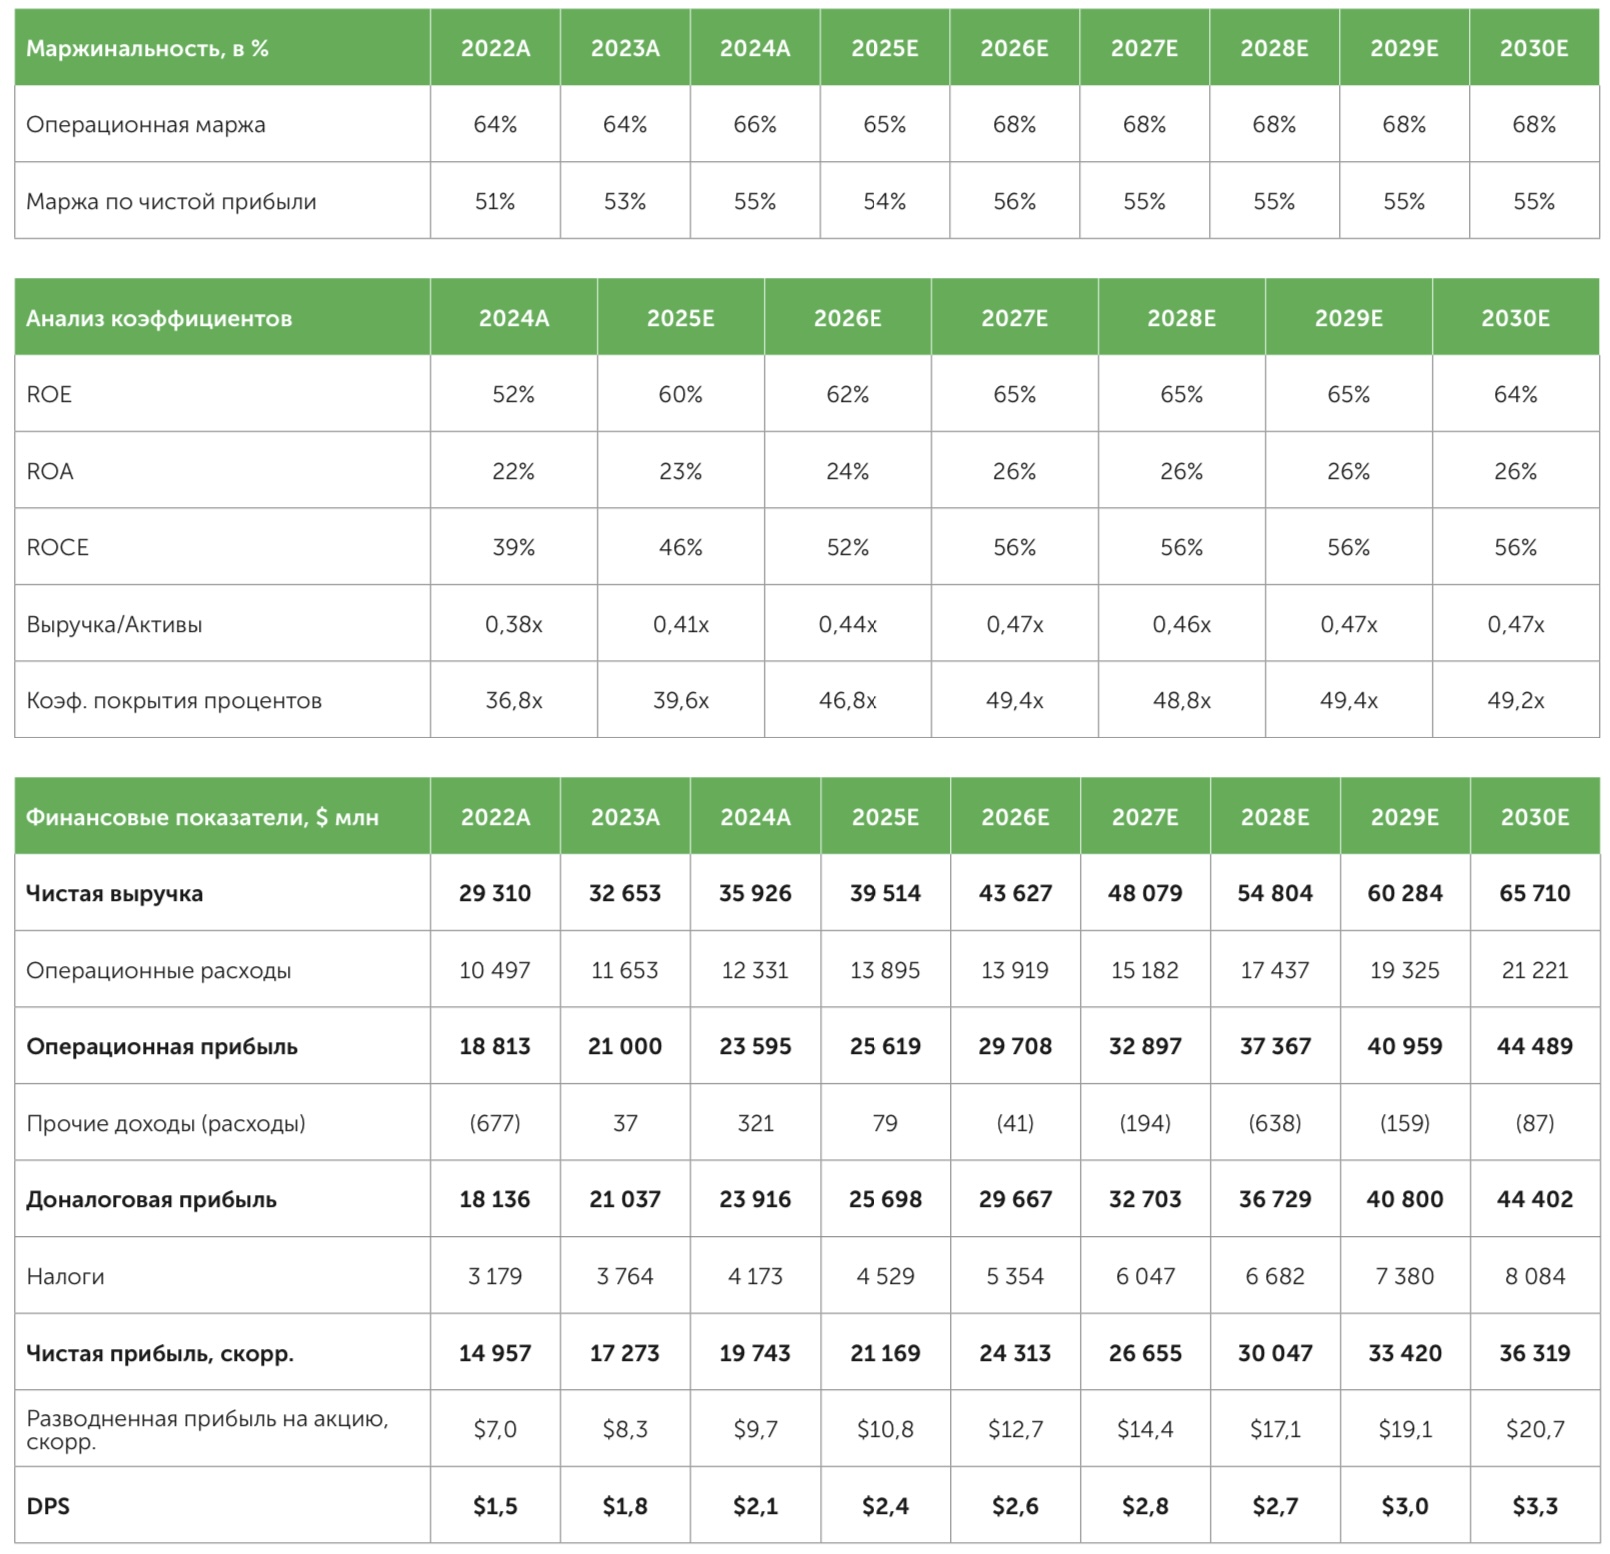
Task: Click the 2022A operating margin value 64%
Action: (495, 125)
